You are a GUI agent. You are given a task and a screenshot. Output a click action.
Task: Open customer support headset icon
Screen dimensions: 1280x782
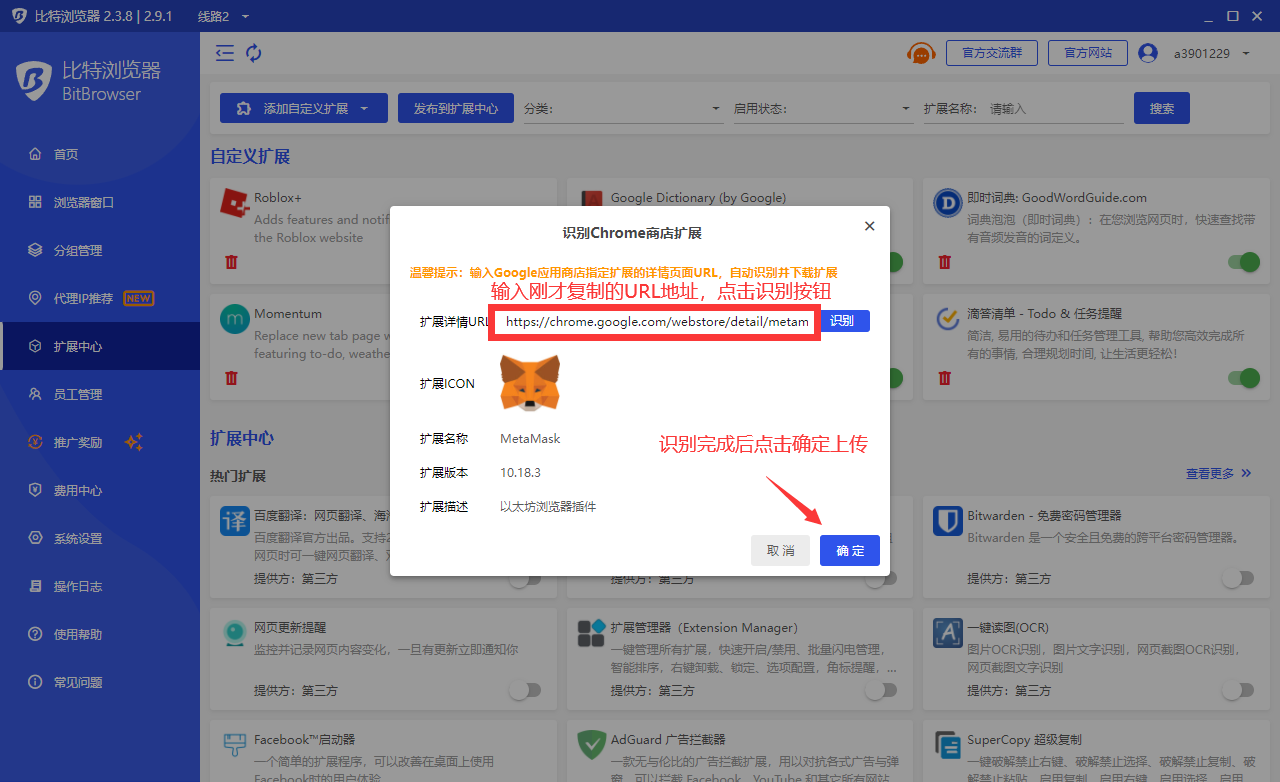tap(921, 53)
